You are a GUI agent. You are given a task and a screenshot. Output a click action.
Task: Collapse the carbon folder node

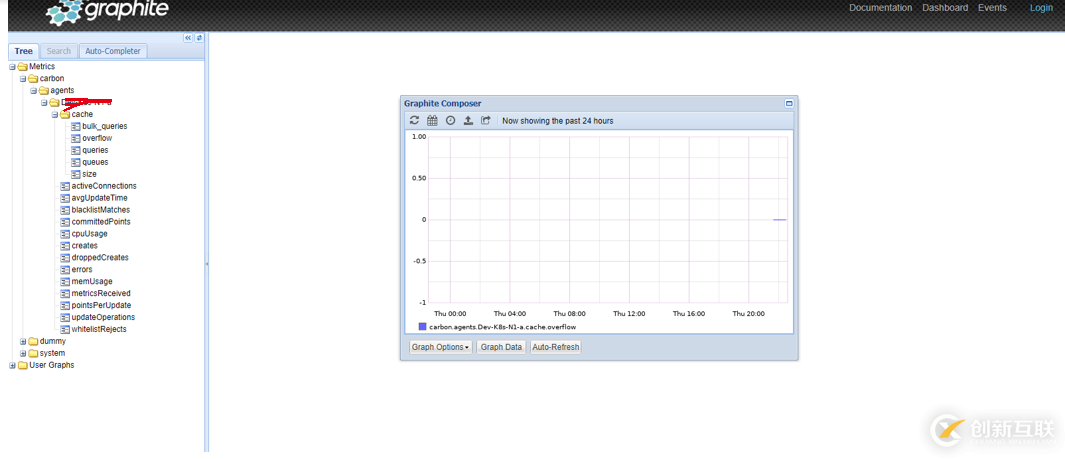(x=23, y=79)
